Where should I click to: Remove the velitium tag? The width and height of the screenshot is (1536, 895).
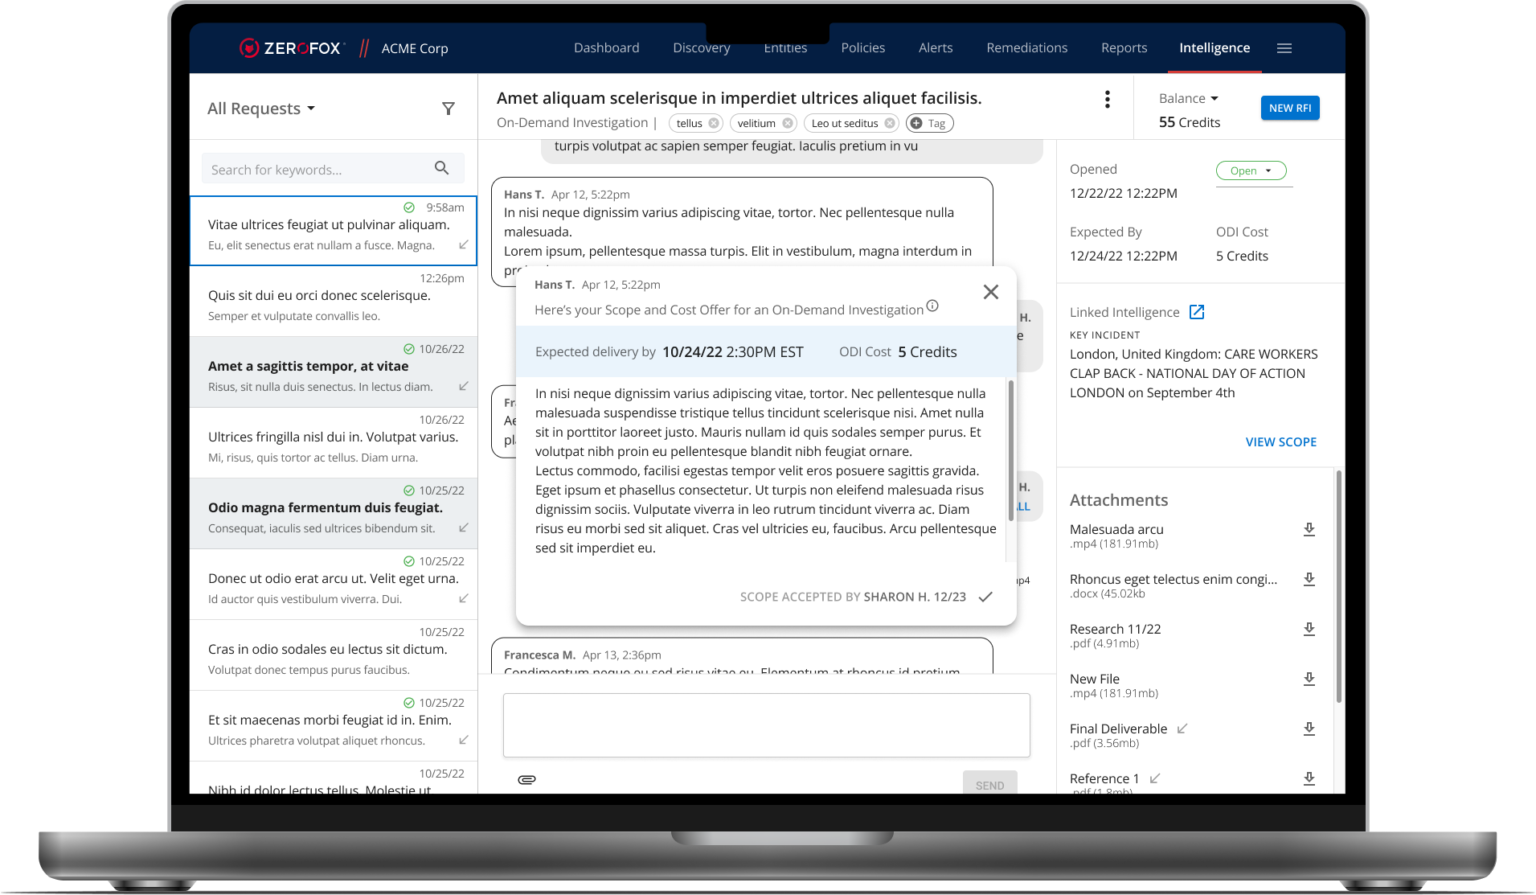click(x=787, y=124)
